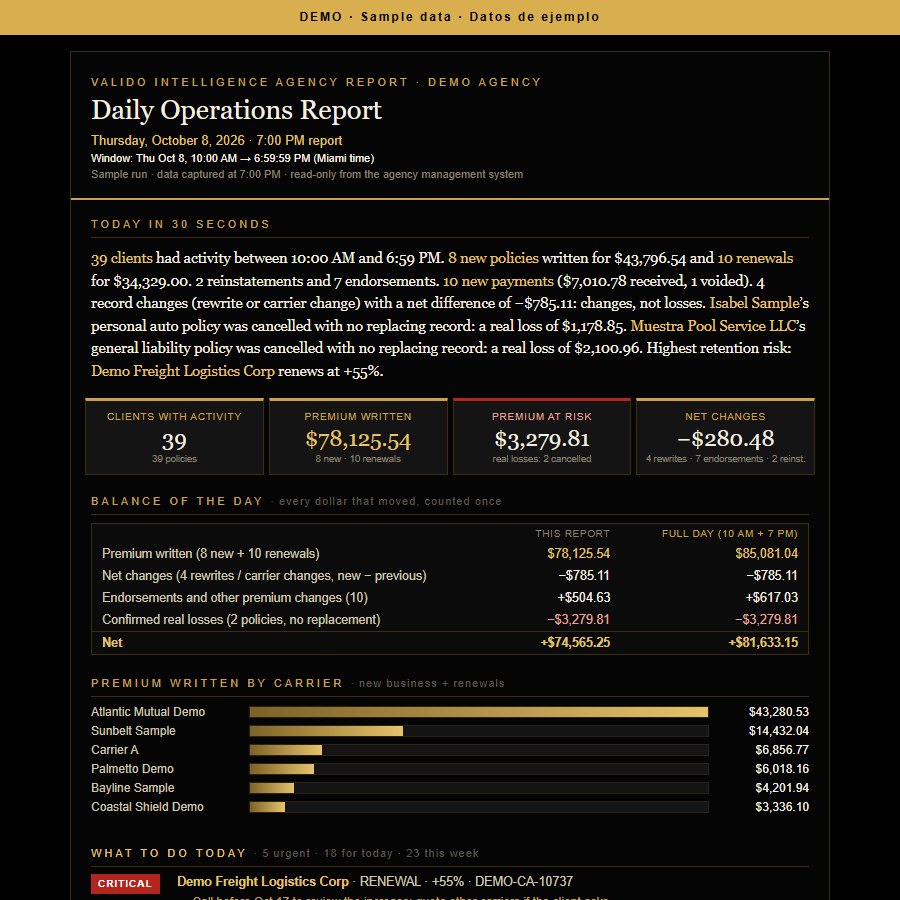Open Muestra Pool Service LLC link
Screen dimensions: 900x900
(713, 326)
